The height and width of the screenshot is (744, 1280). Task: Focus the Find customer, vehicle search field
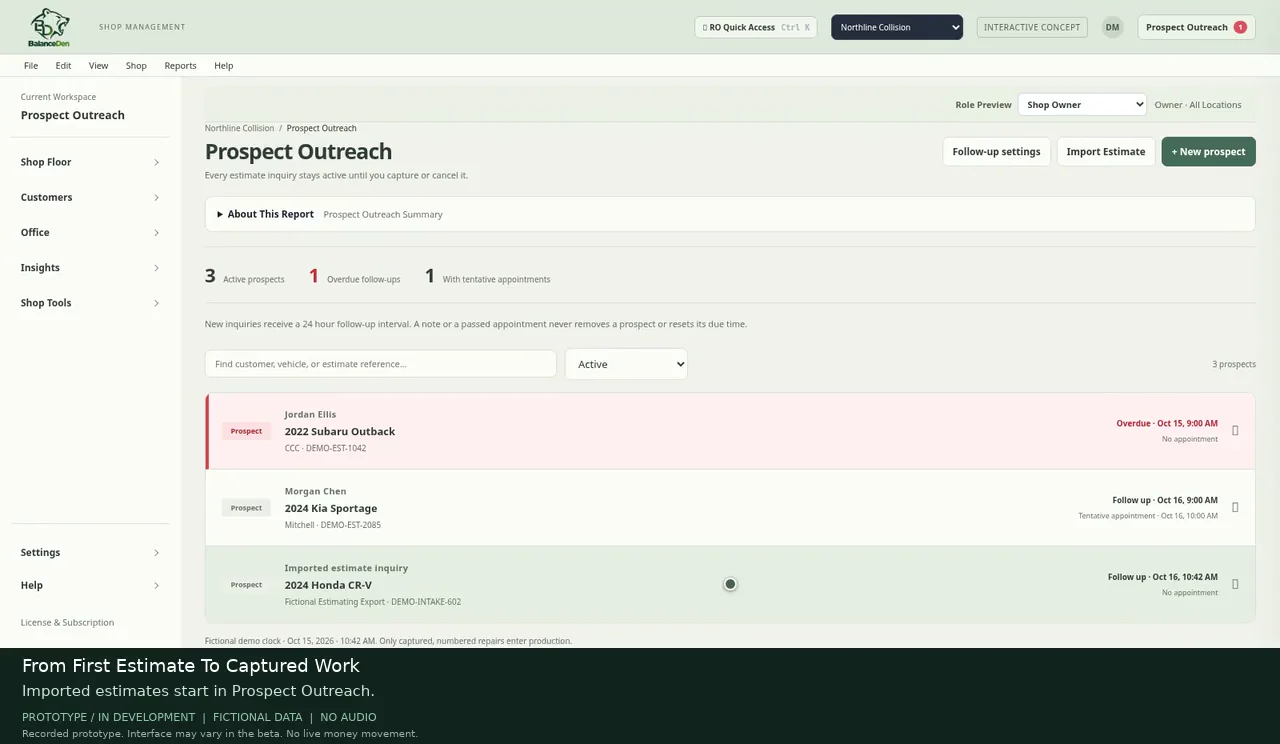pyautogui.click(x=381, y=364)
